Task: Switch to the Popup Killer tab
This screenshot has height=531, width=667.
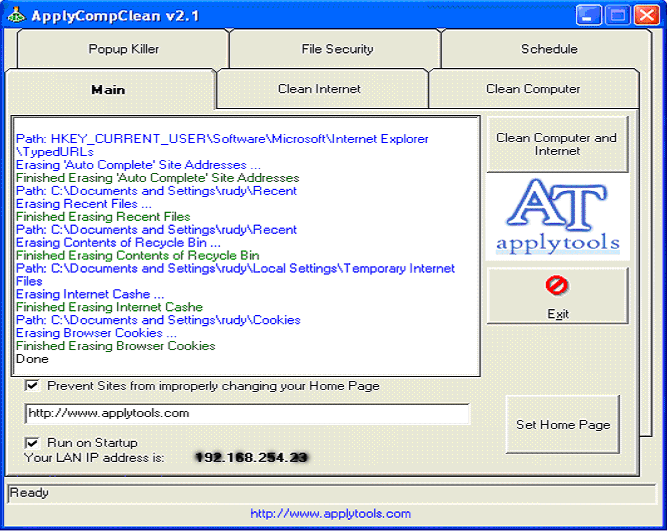Action: click(x=123, y=49)
